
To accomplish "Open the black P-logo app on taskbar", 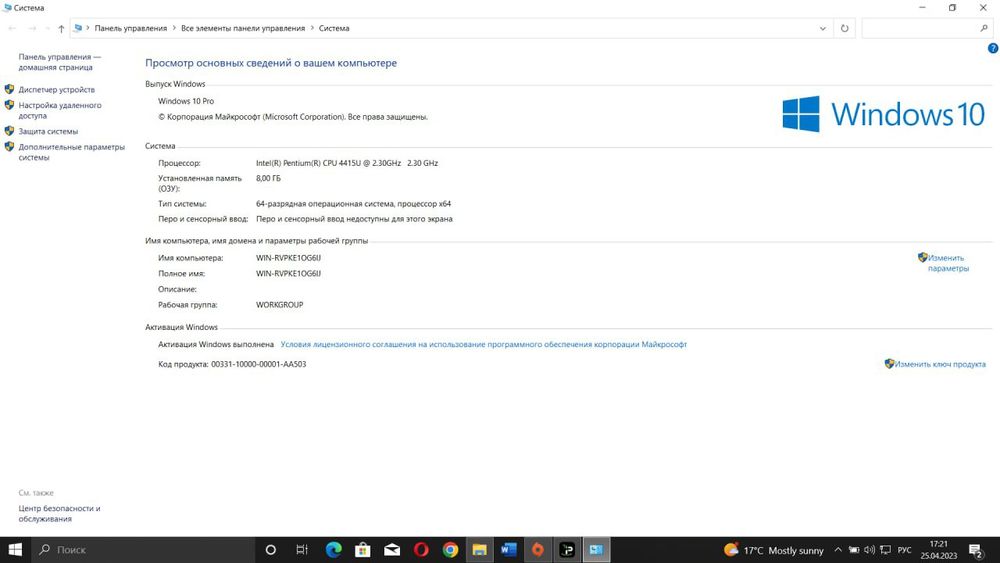I will tap(567, 550).
